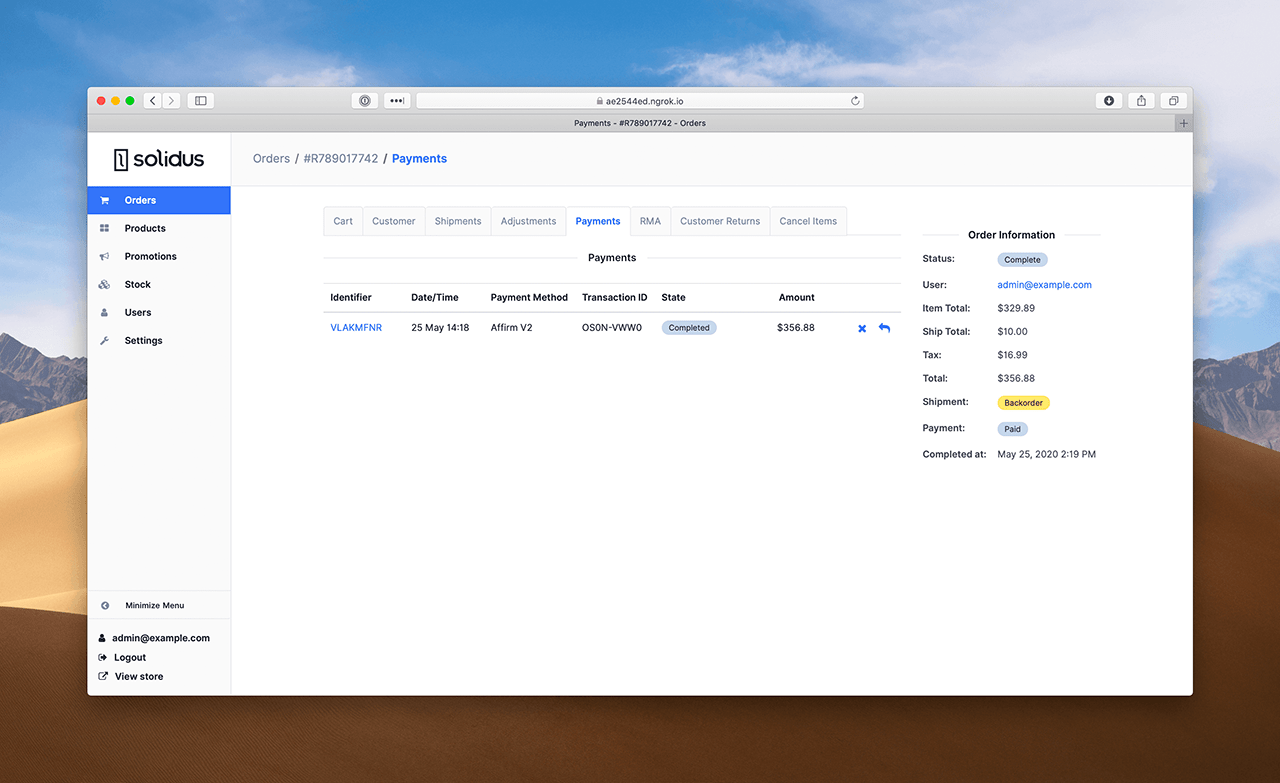Open Safari tab overview button
1280x783 pixels.
tap(1173, 100)
